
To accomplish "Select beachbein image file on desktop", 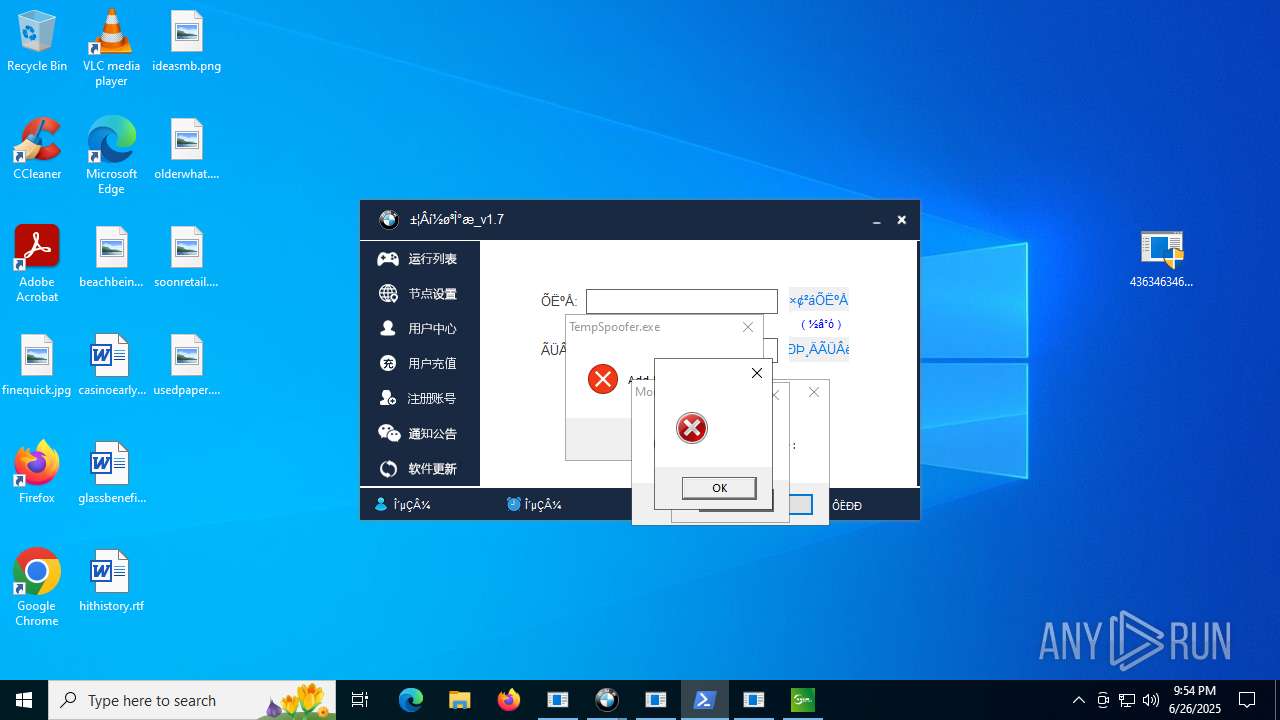I will [111, 258].
